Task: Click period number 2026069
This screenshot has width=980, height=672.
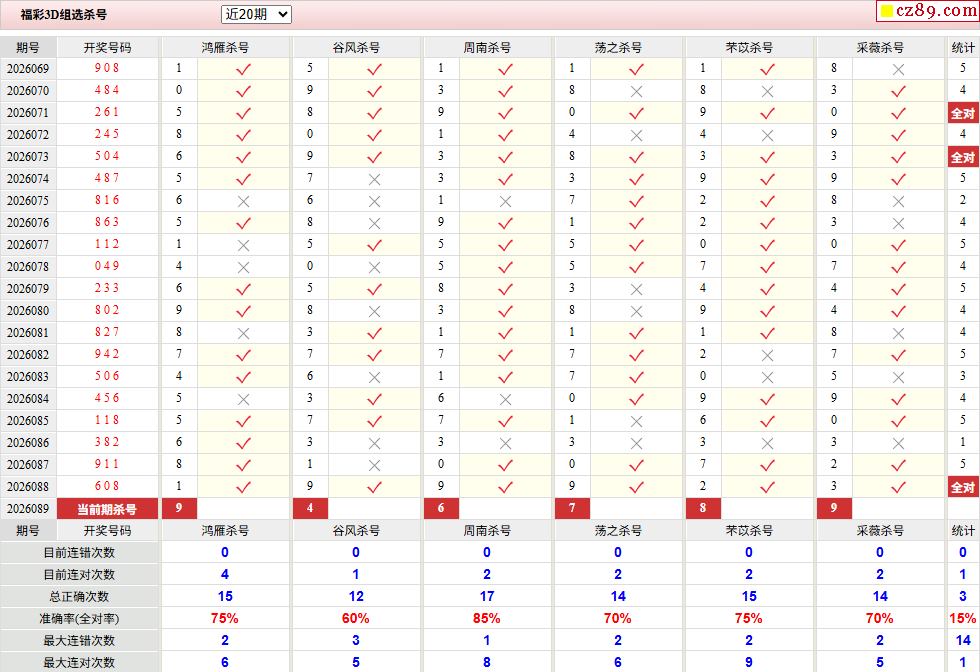Action: pos(28,69)
